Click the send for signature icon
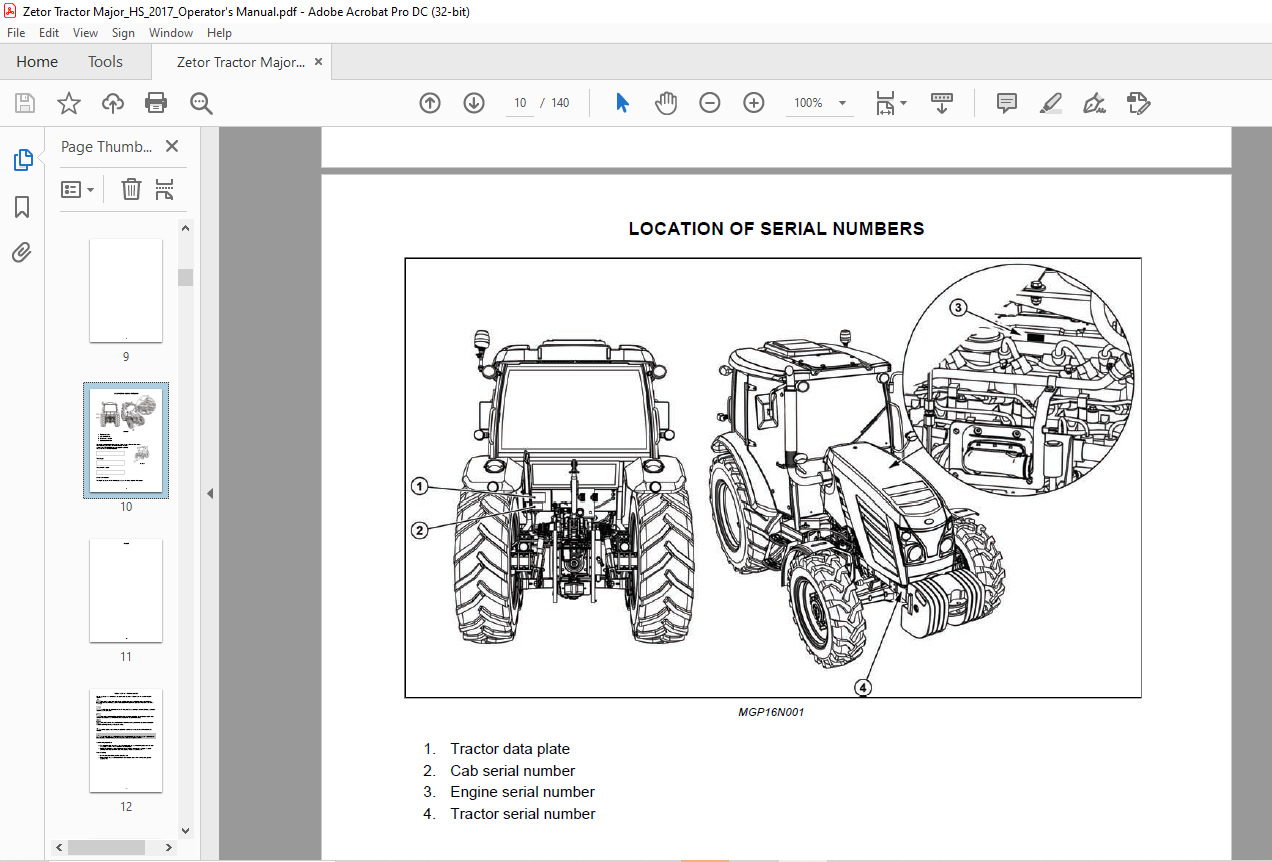This screenshot has height=862, width=1272. (1139, 103)
